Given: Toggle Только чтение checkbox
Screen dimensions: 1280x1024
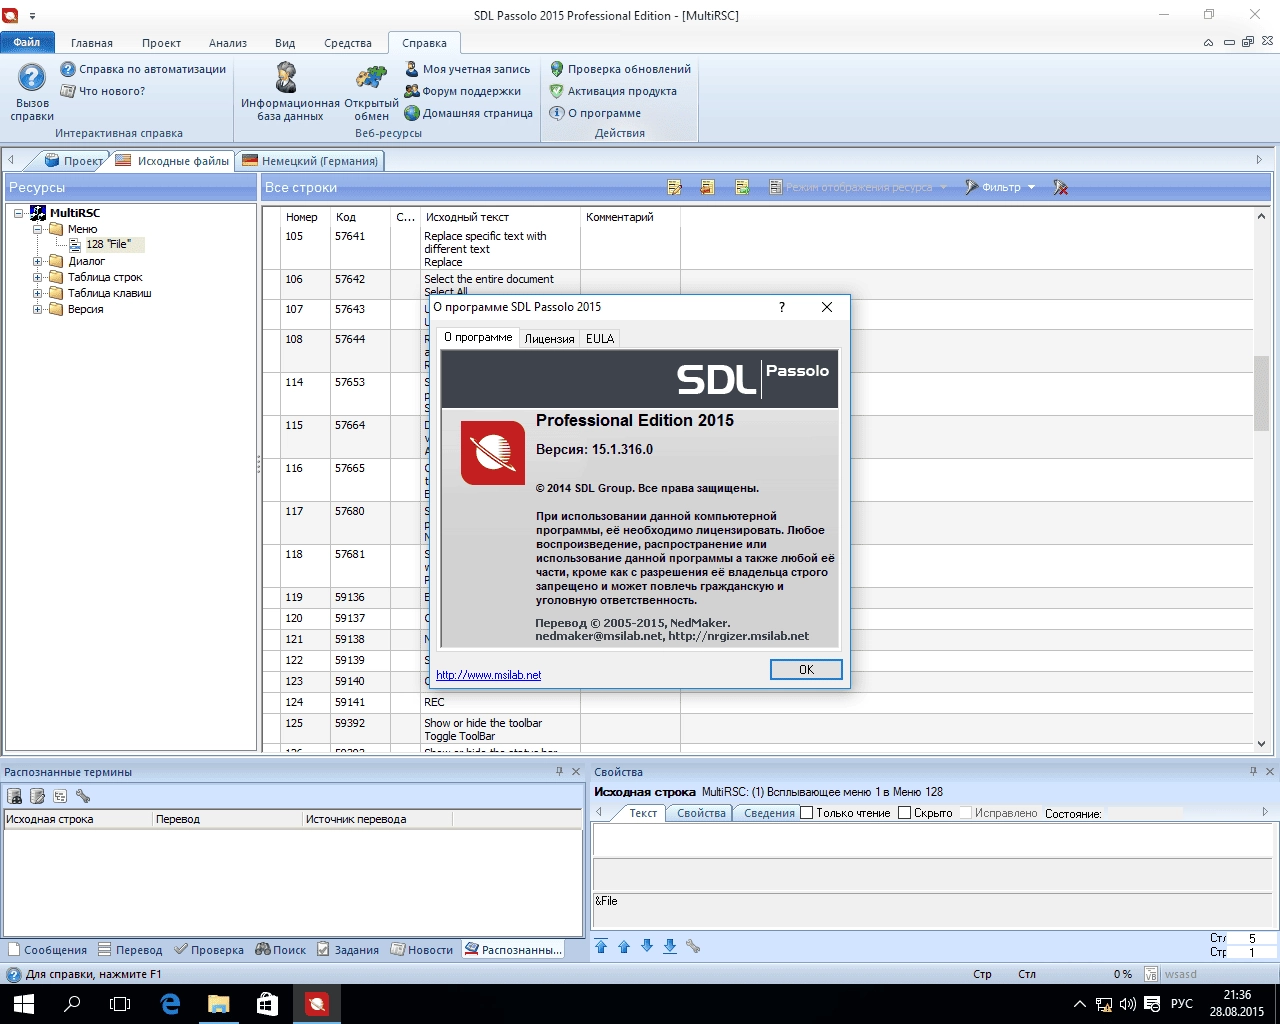Looking at the screenshot, I should click(807, 813).
